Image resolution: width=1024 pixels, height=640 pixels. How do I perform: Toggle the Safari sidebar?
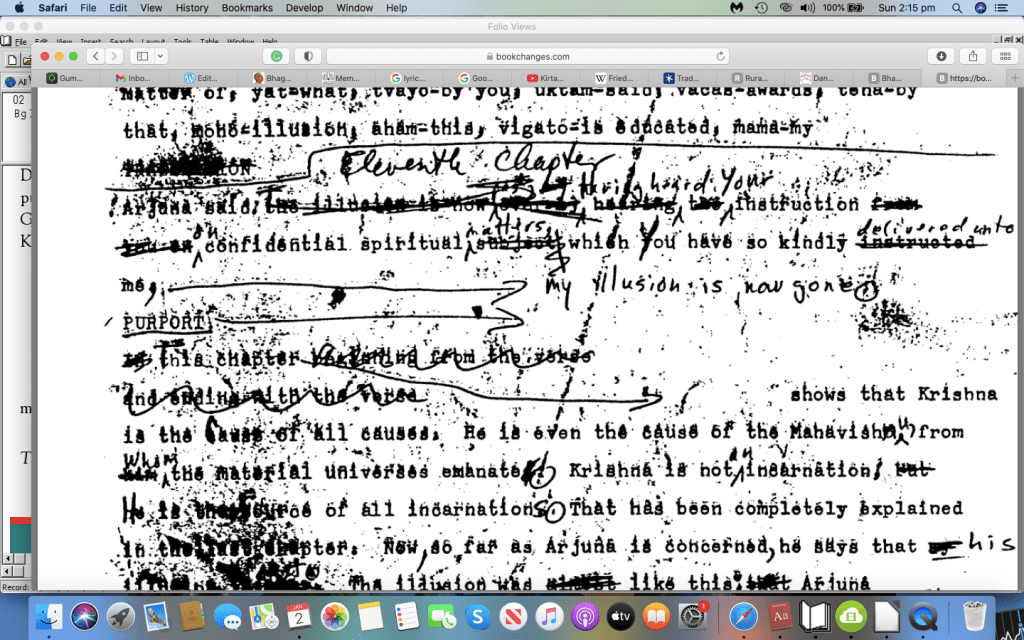tap(142, 56)
